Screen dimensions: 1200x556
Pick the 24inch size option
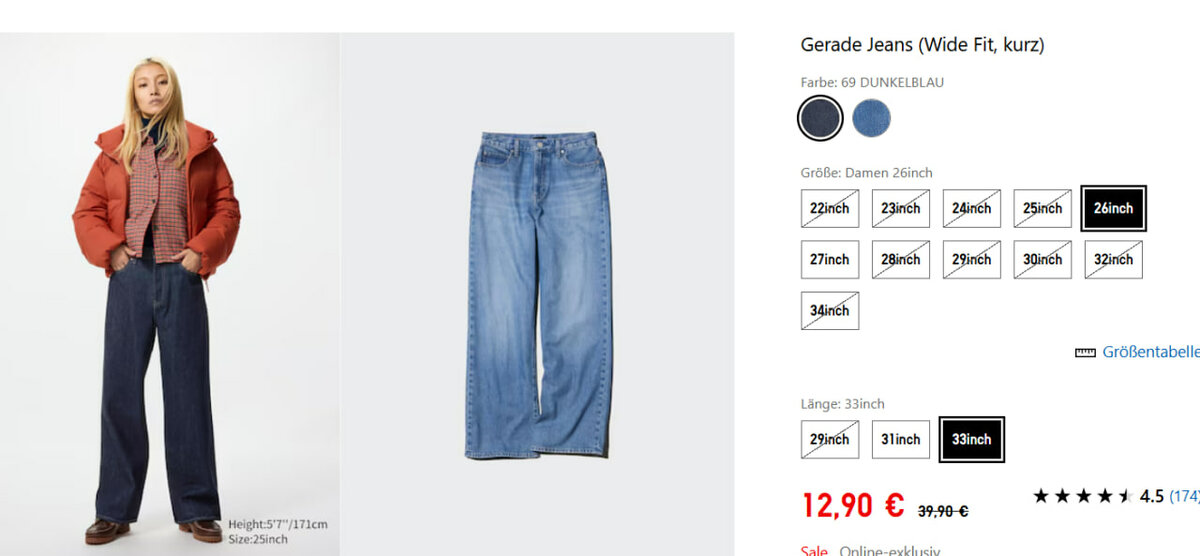pyautogui.click(x=972, y=208)
